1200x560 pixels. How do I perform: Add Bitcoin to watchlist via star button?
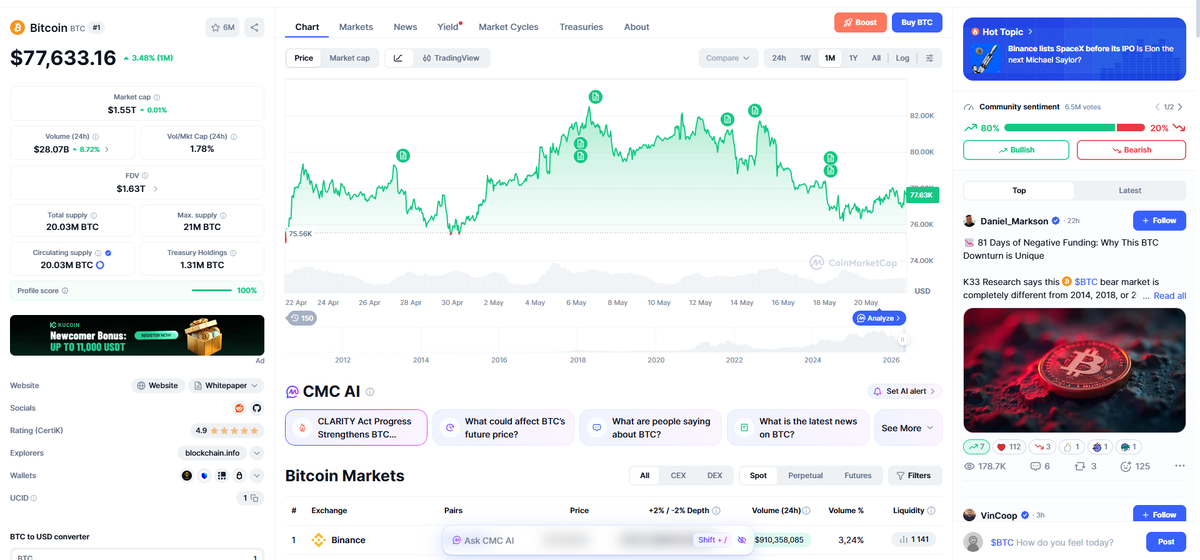[222, 28]
